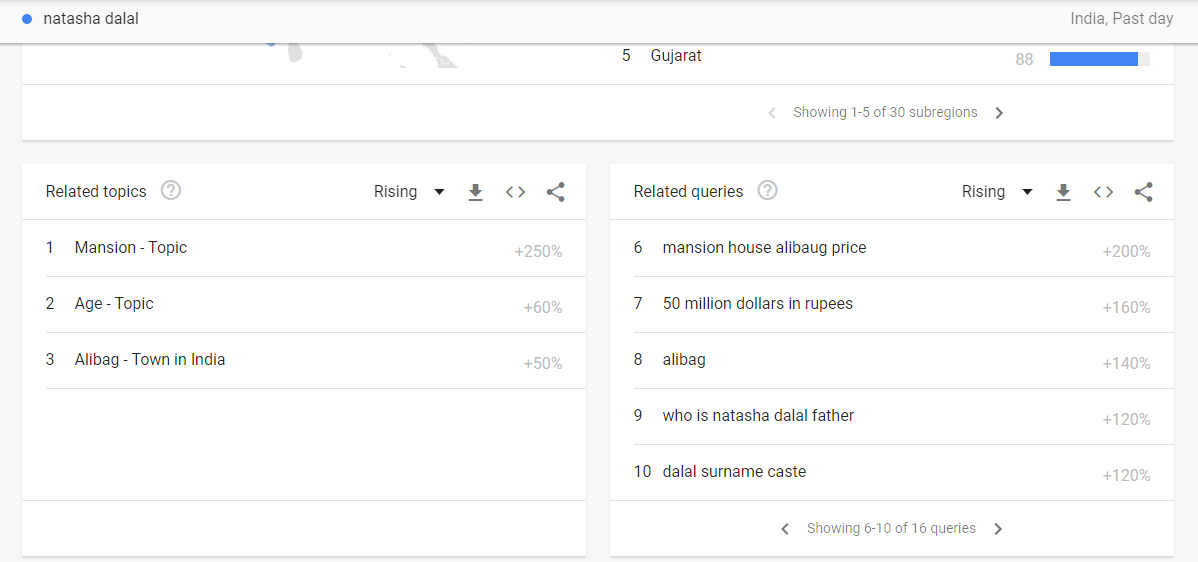Viewport: 1198px width, 562px height.
Task: Download the Related queries data
Action: pos(1064,192)
